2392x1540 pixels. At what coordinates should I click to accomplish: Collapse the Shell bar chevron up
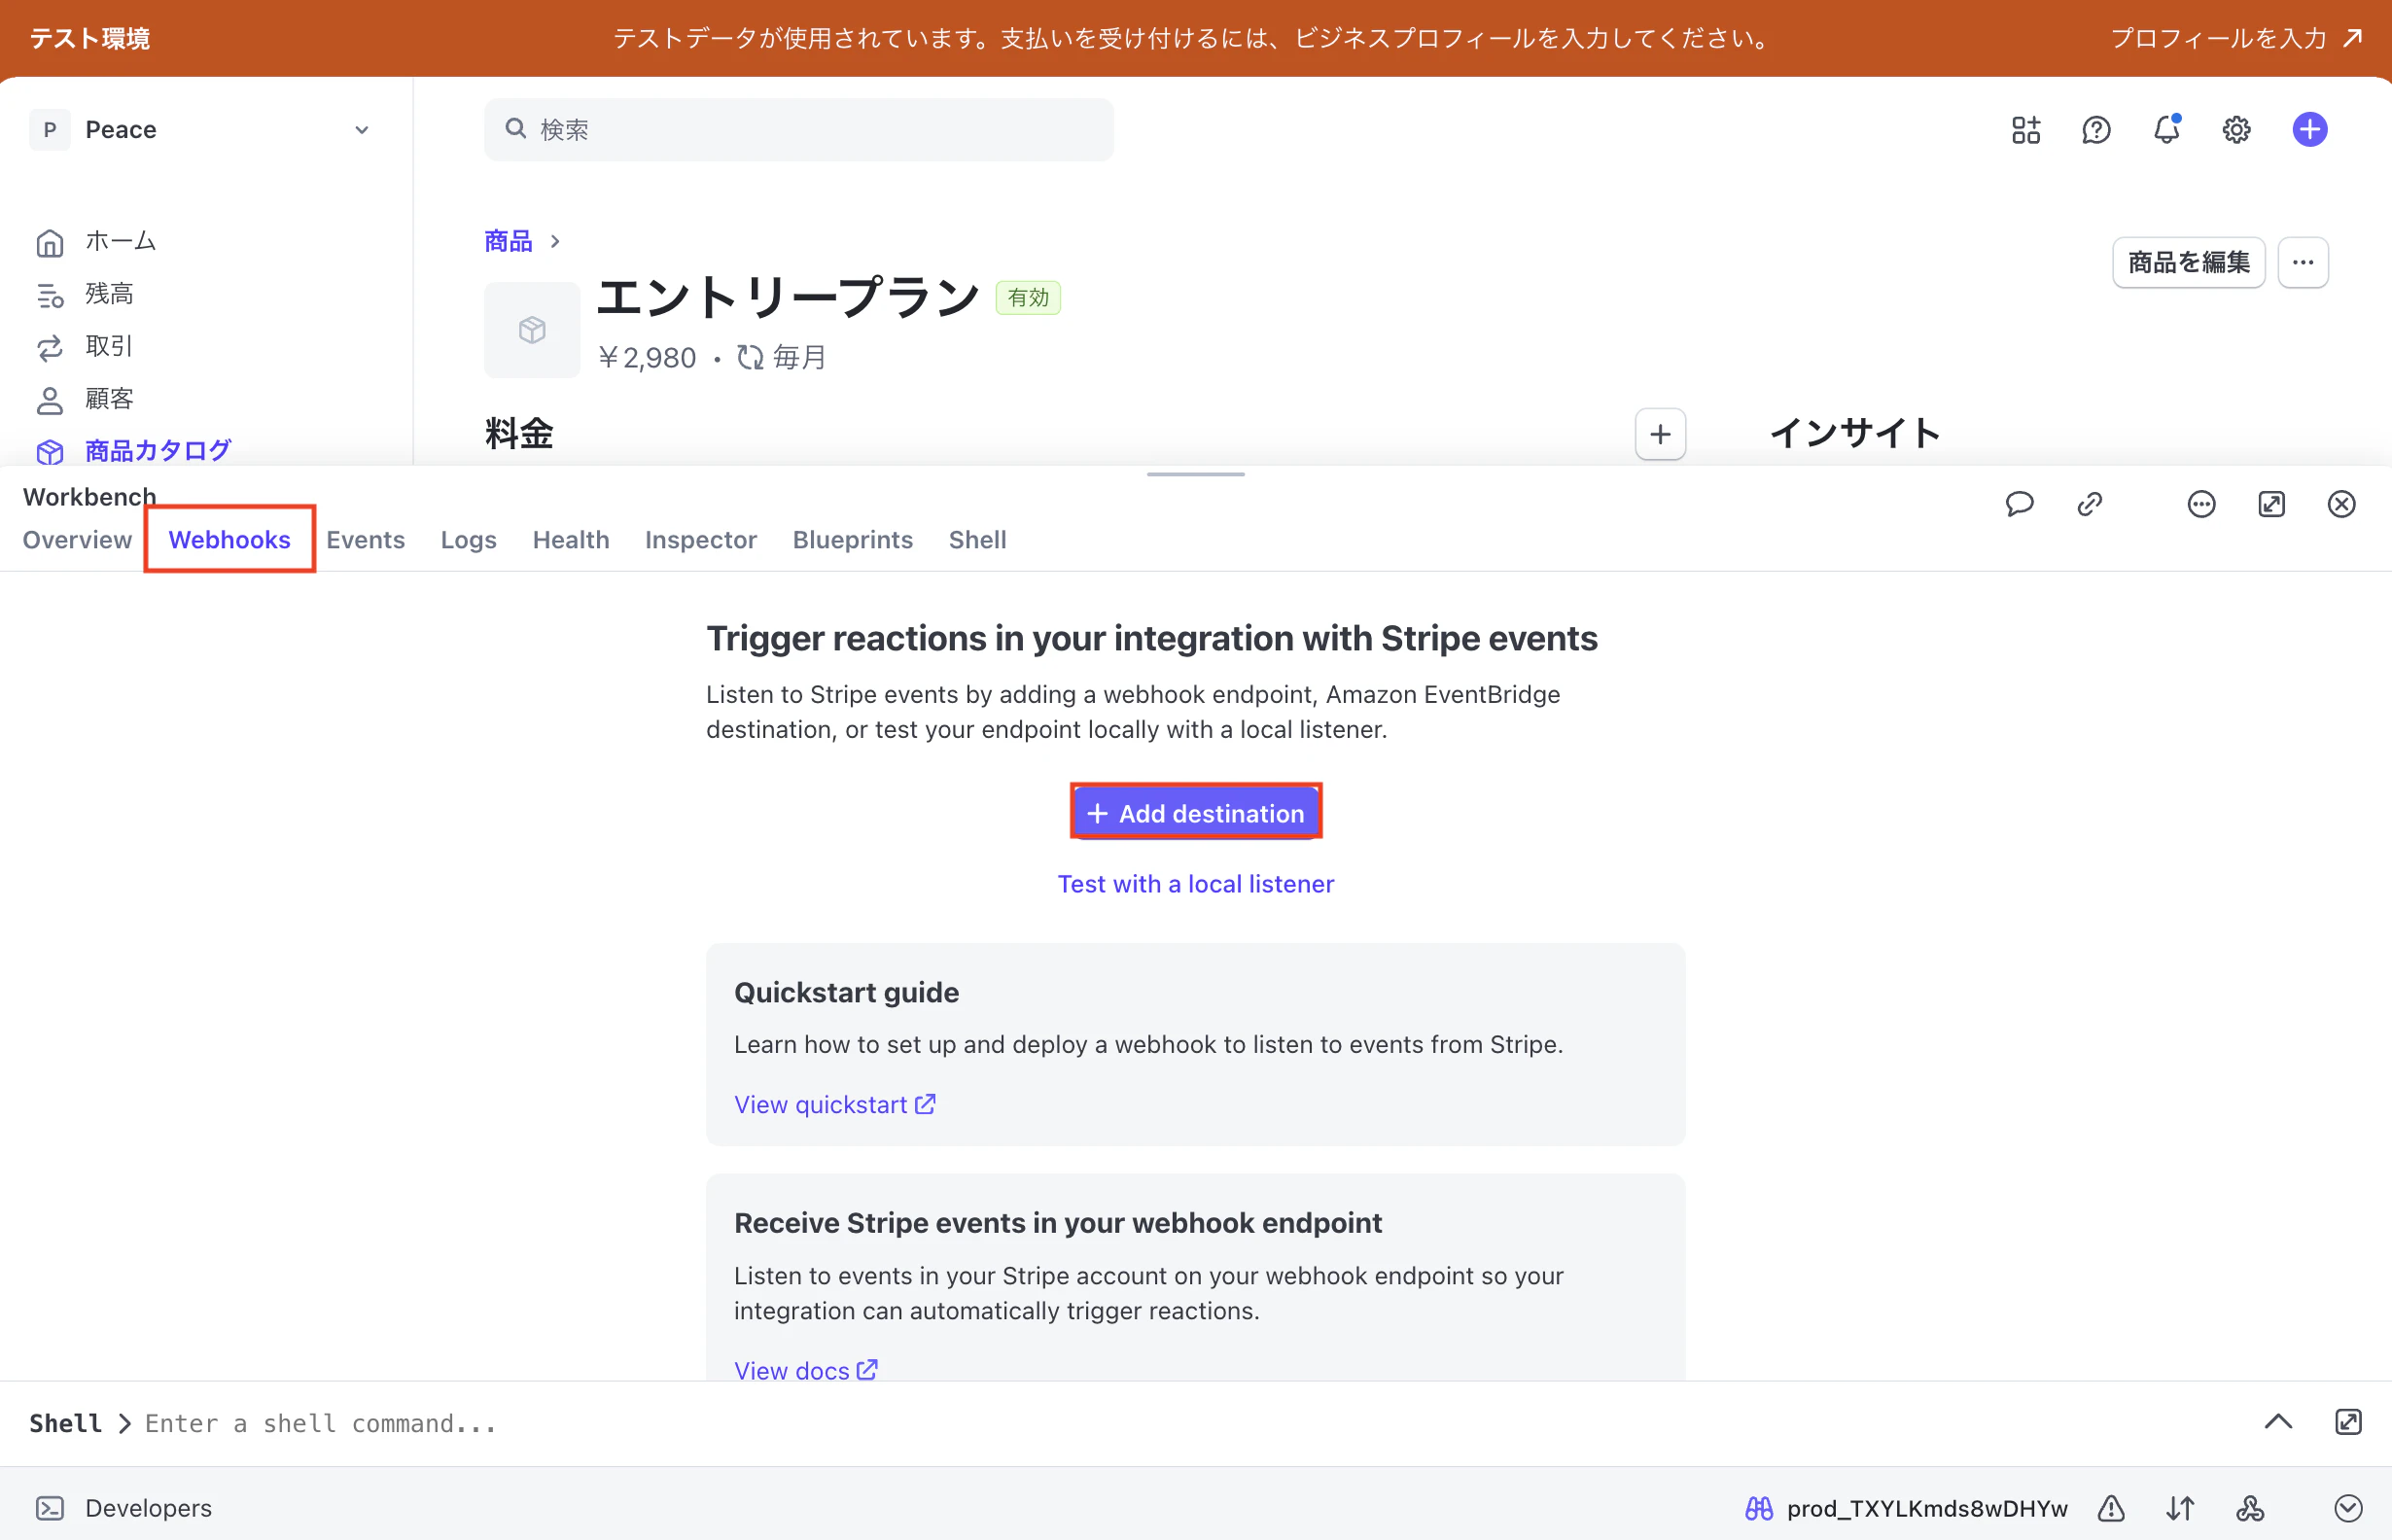tap(2278, 1422)
